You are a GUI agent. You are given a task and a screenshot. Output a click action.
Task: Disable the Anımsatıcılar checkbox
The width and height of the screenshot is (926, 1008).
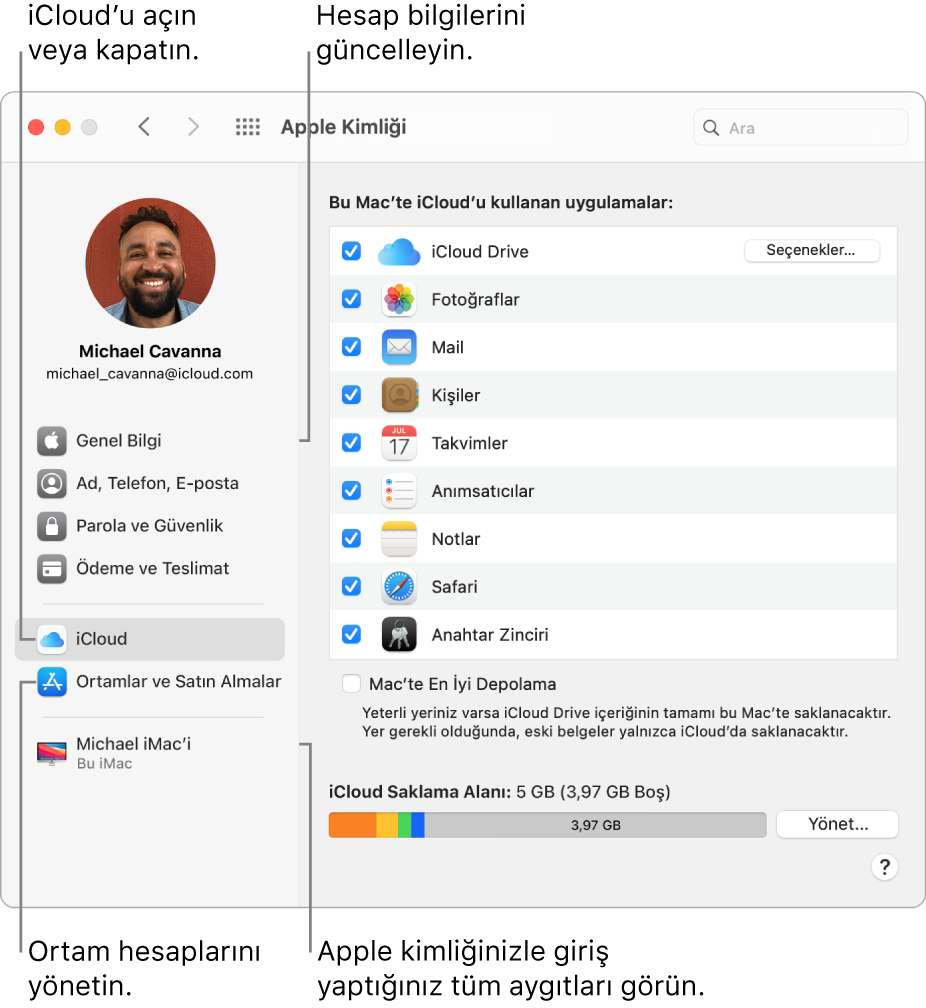pyautogui.click(x=351, y=490)
